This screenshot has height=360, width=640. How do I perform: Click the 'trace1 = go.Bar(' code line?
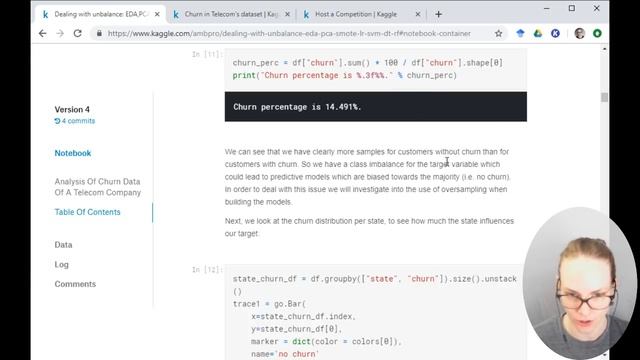click(x=269, y=304)
